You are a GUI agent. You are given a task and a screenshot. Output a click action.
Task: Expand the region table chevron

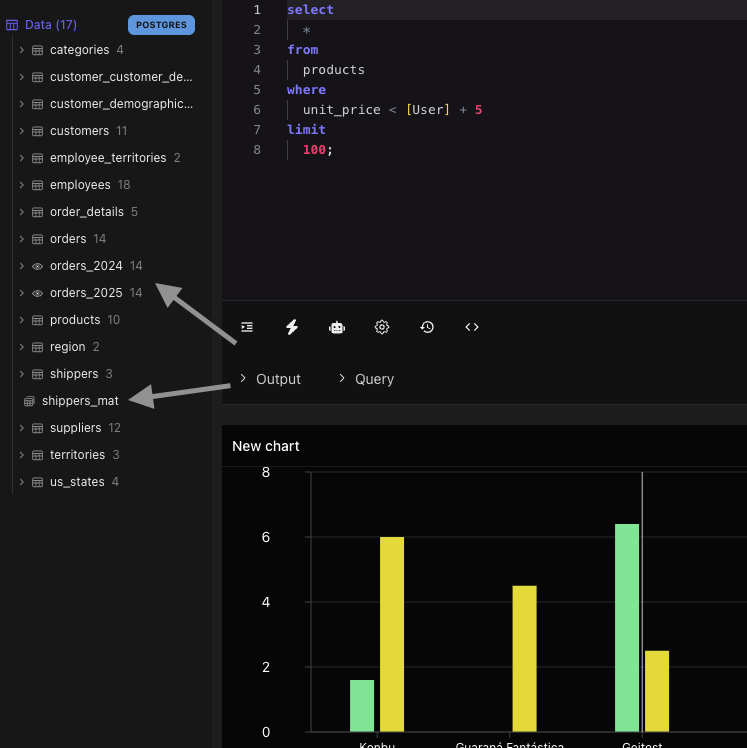[x=21, y=347]
